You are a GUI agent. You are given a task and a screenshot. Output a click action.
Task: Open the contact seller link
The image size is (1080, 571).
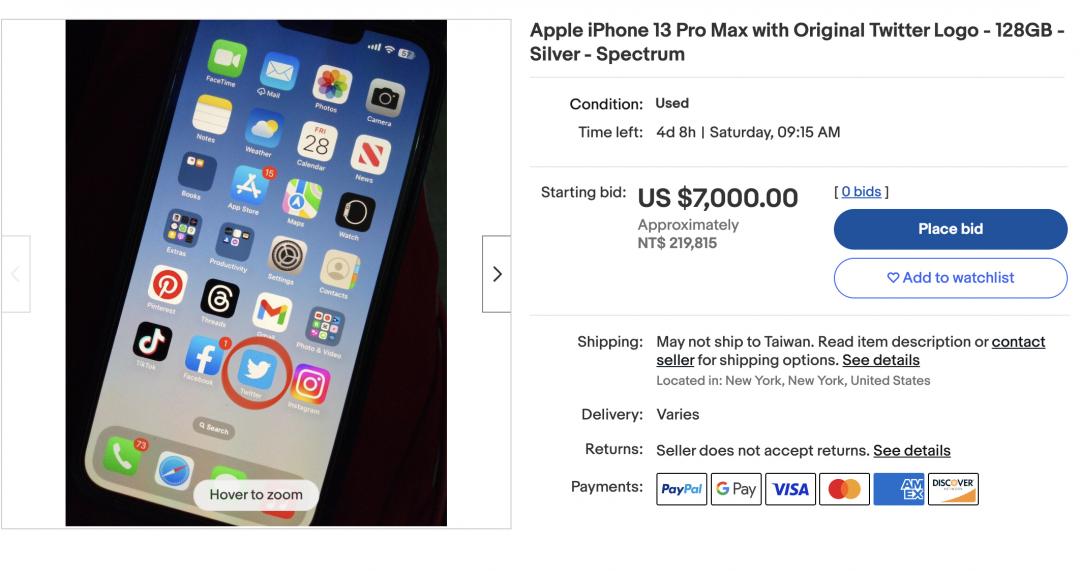[851, 351]
